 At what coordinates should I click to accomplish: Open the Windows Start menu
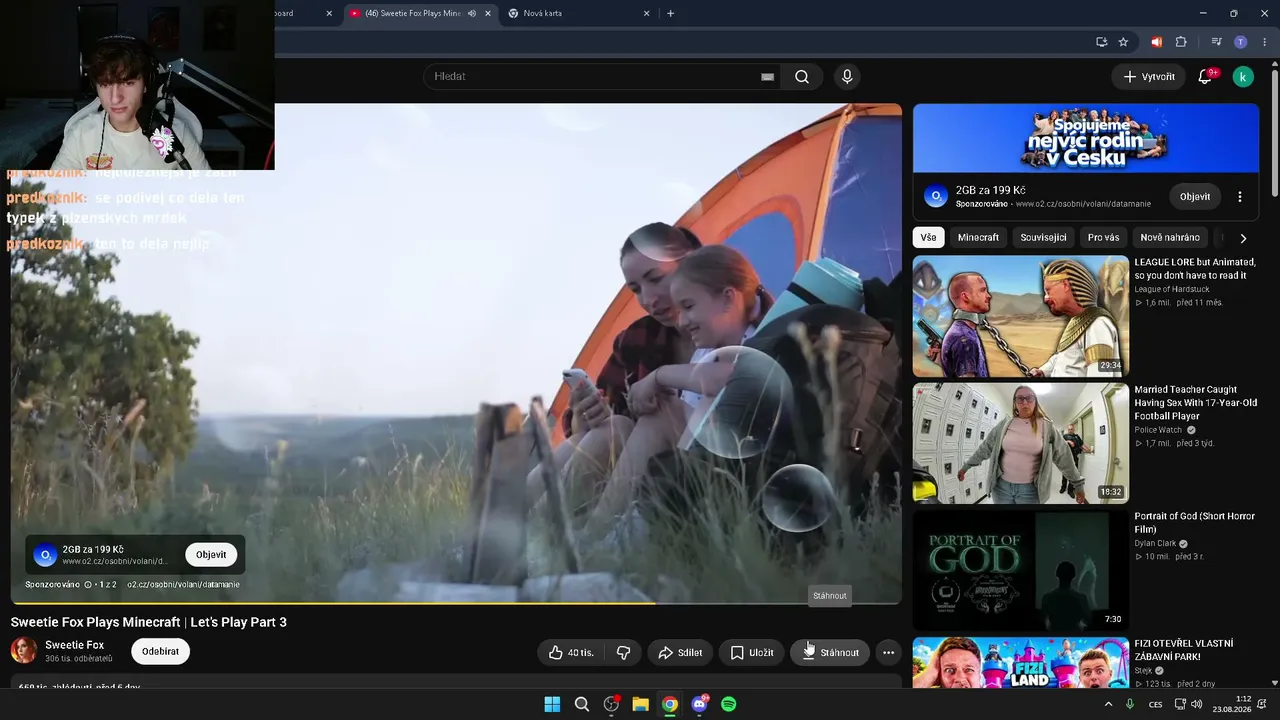552,704
